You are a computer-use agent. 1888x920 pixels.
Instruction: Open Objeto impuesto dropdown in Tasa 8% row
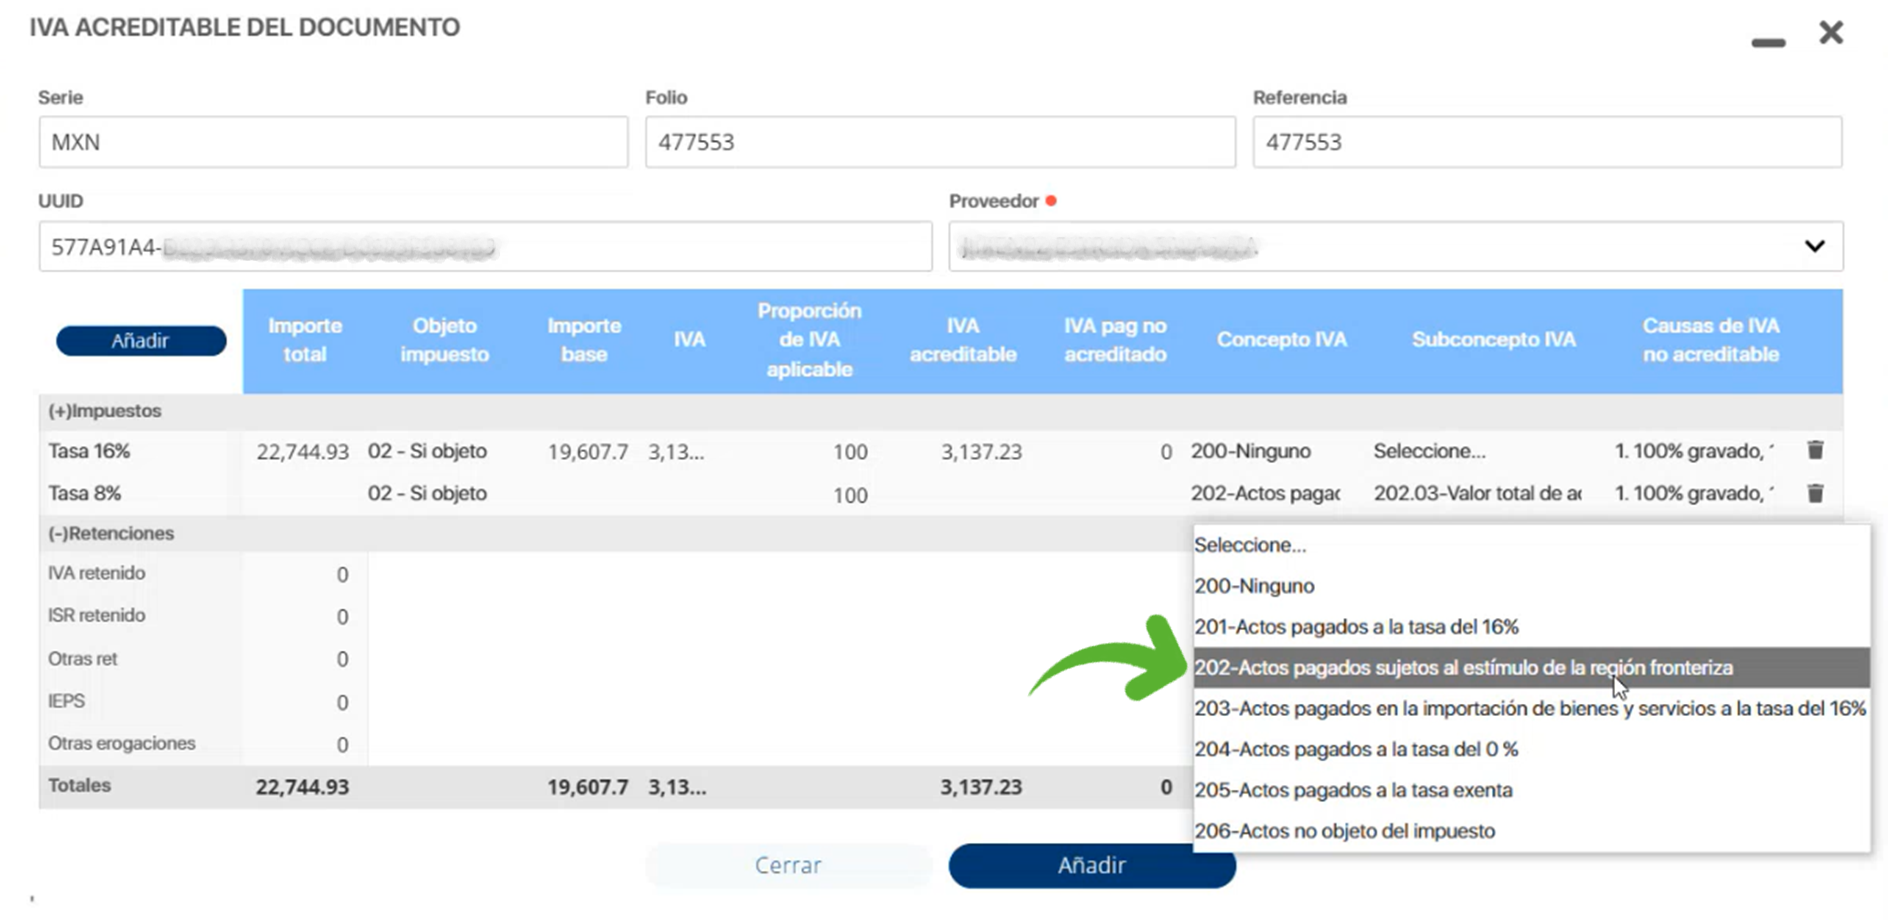(427, 493)
